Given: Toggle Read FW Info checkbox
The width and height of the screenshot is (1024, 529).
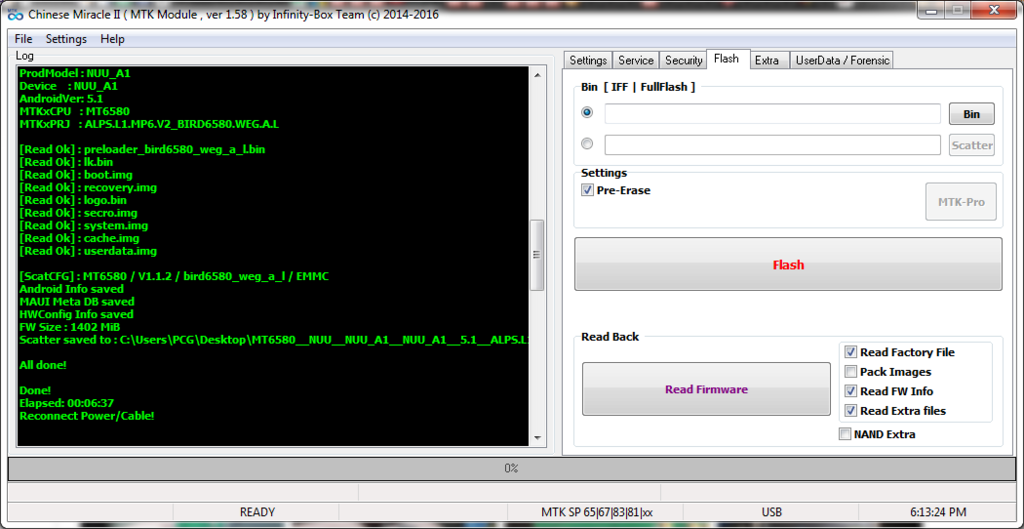Looking at the screenshot, I should [x=850, y=391].
